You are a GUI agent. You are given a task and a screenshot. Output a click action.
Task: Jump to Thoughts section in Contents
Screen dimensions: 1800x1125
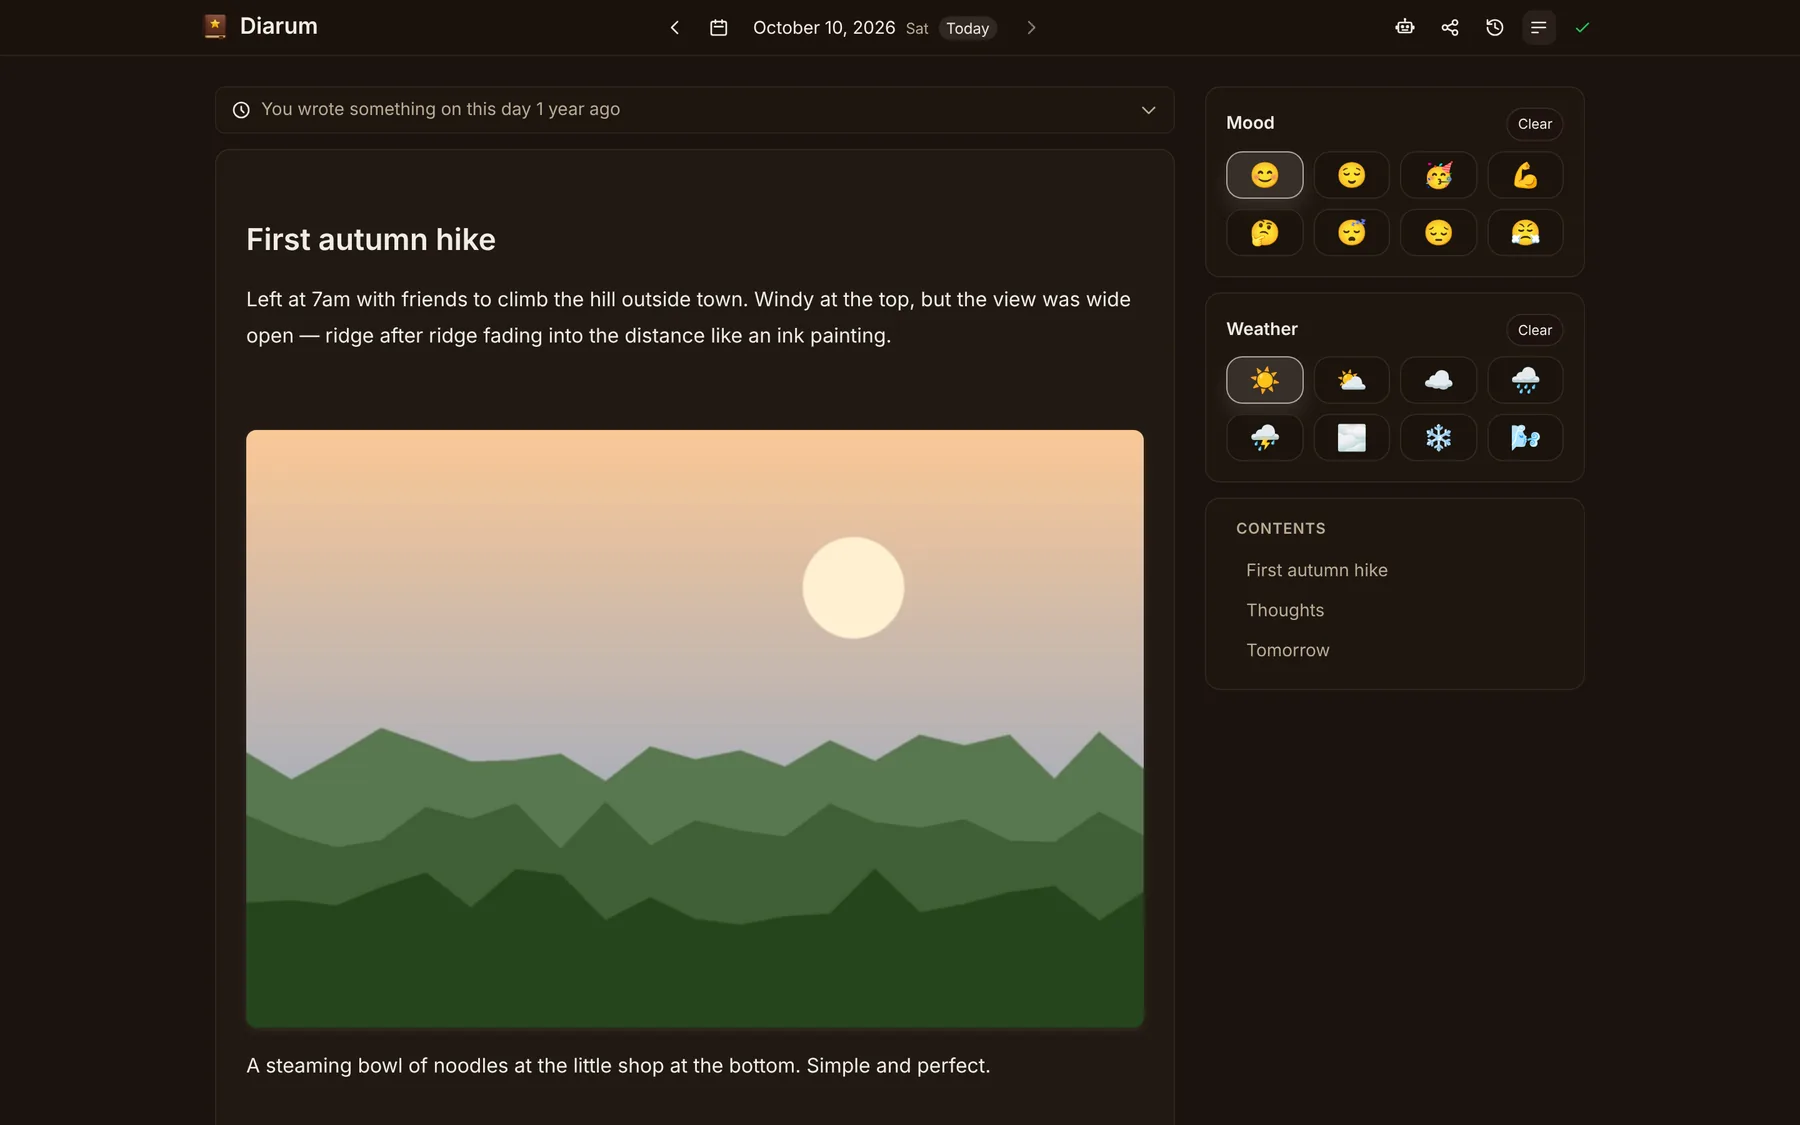point(1285,610)
